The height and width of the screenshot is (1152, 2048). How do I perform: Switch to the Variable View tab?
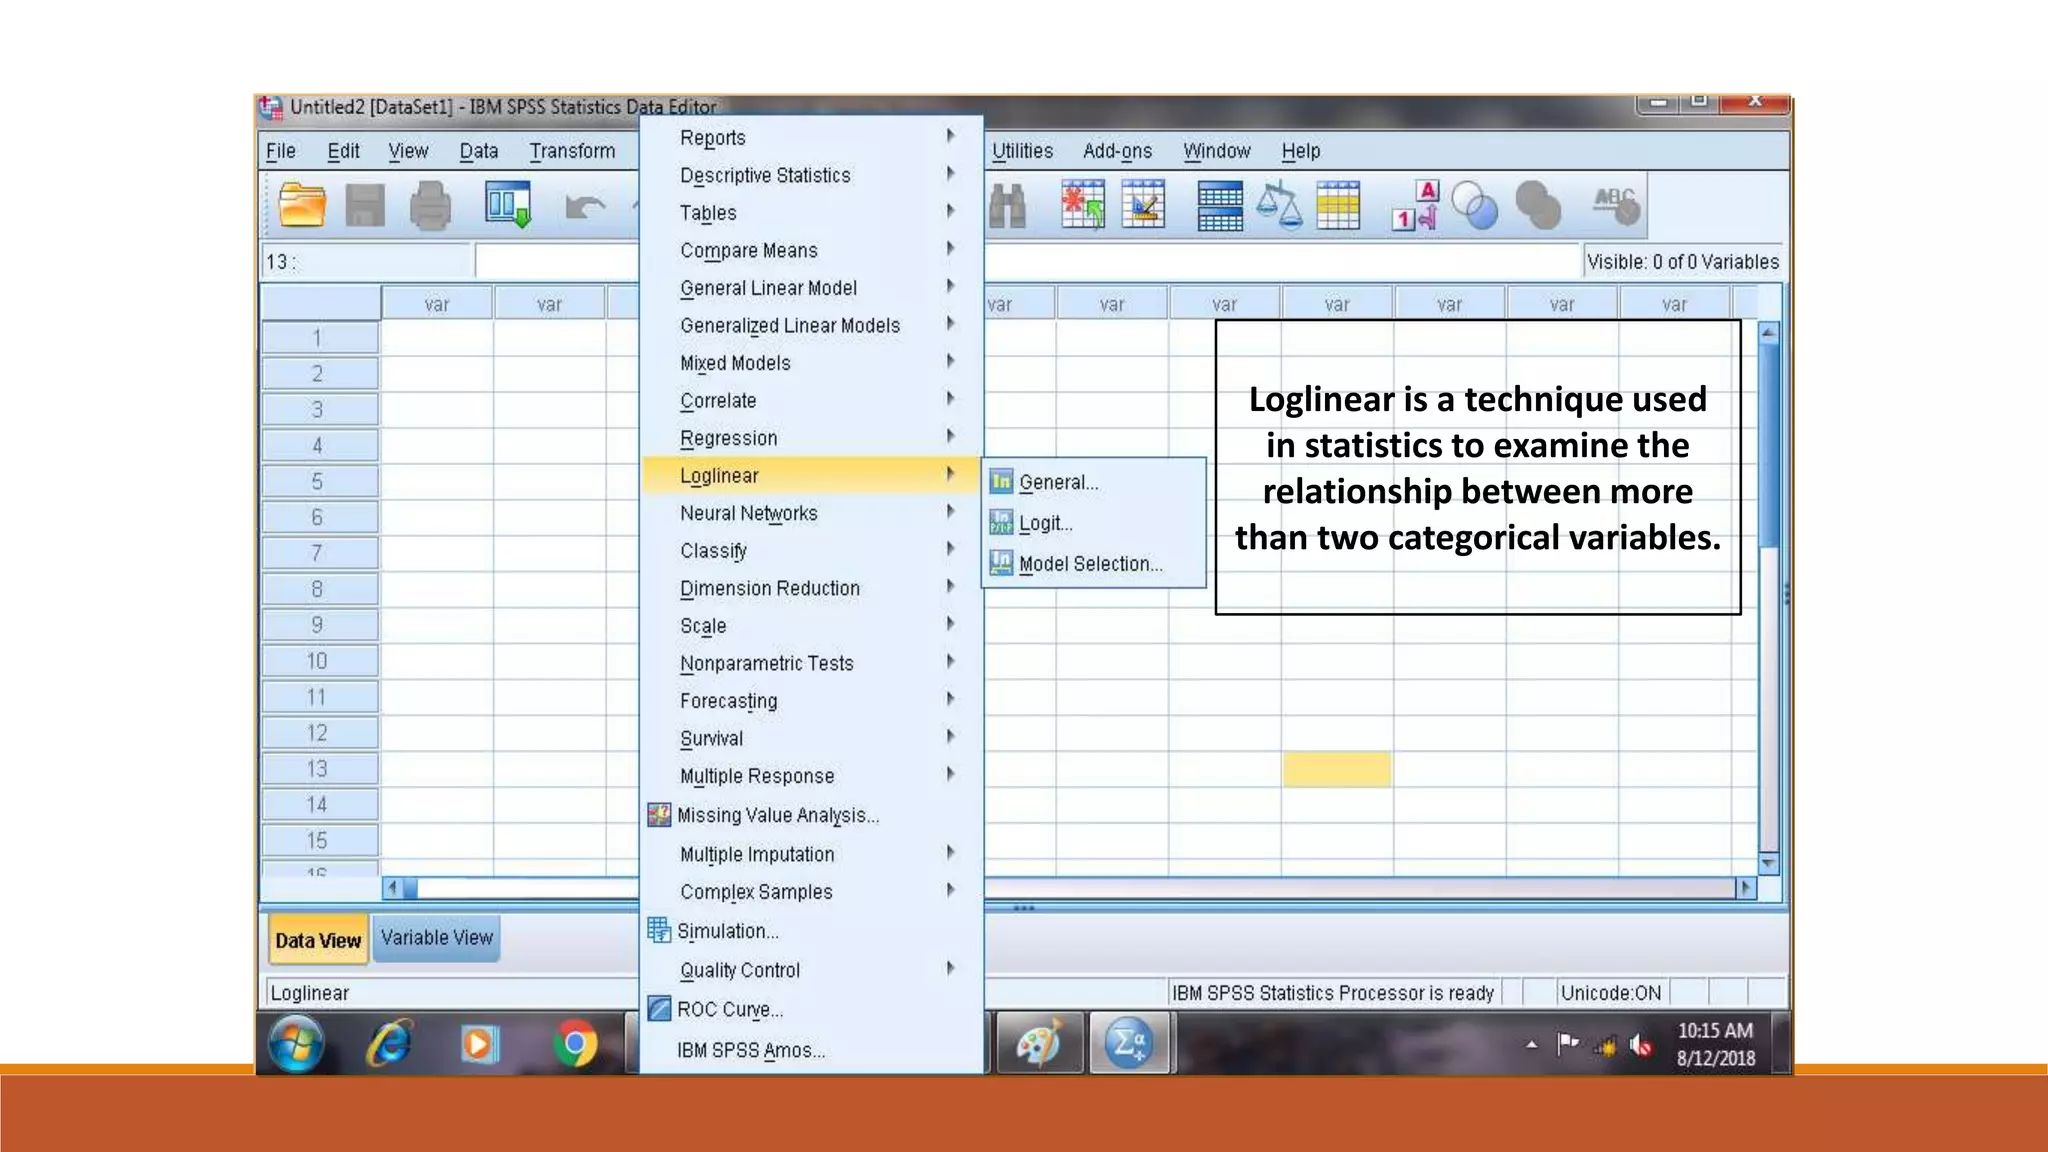436,938
